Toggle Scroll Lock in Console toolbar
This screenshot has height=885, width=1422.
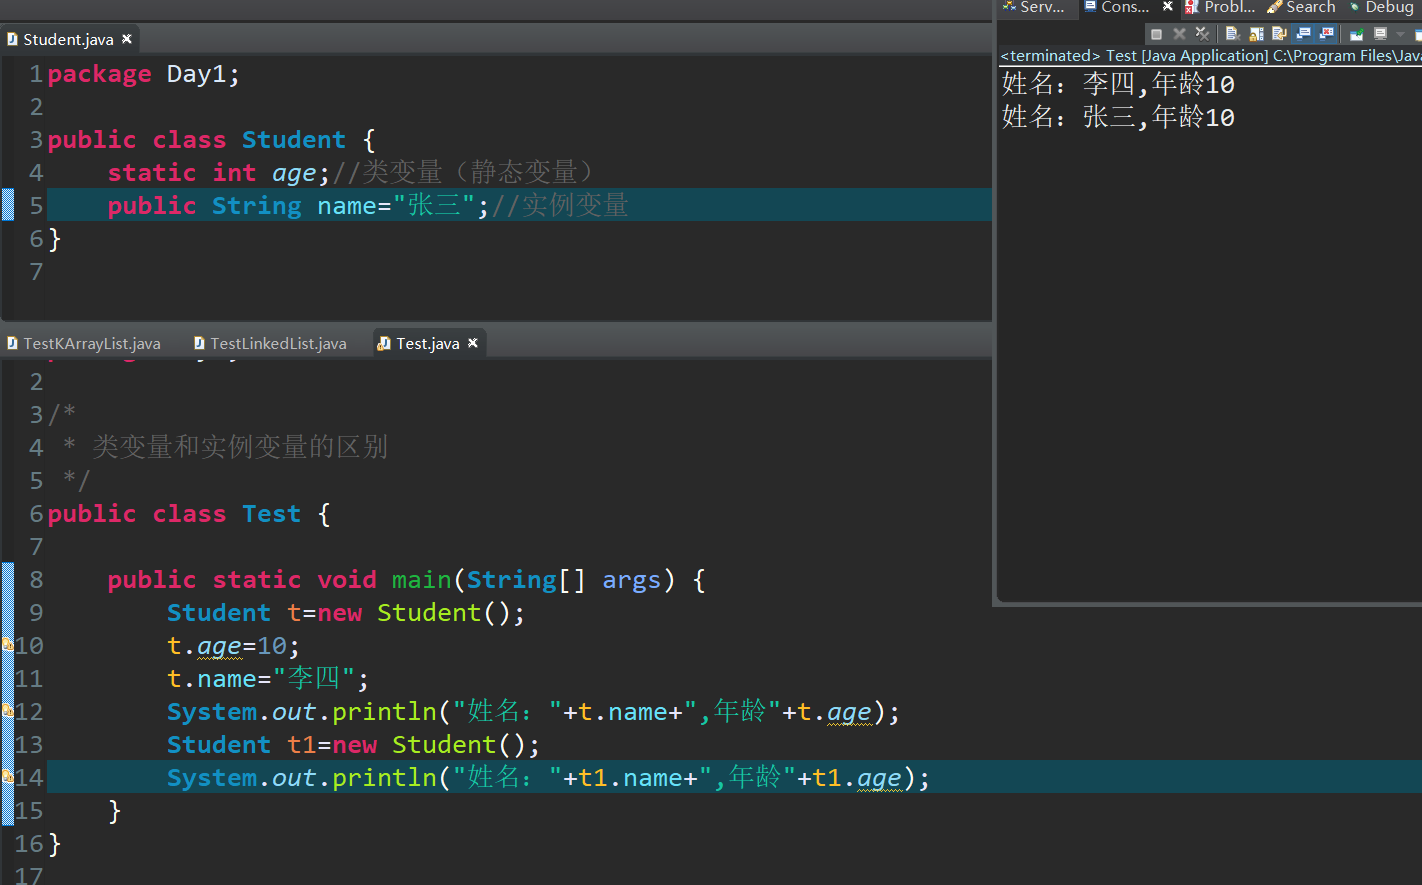1256,34
